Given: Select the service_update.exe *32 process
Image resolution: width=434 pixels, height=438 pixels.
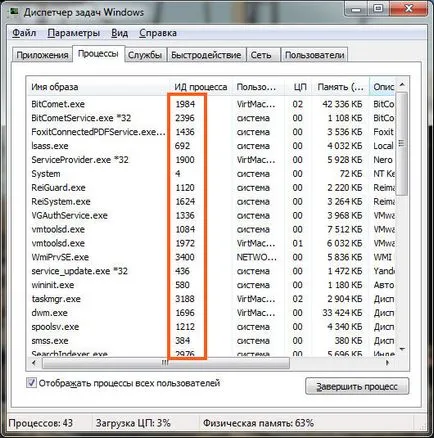Looking at the screenshot, I should click(211, 271).
